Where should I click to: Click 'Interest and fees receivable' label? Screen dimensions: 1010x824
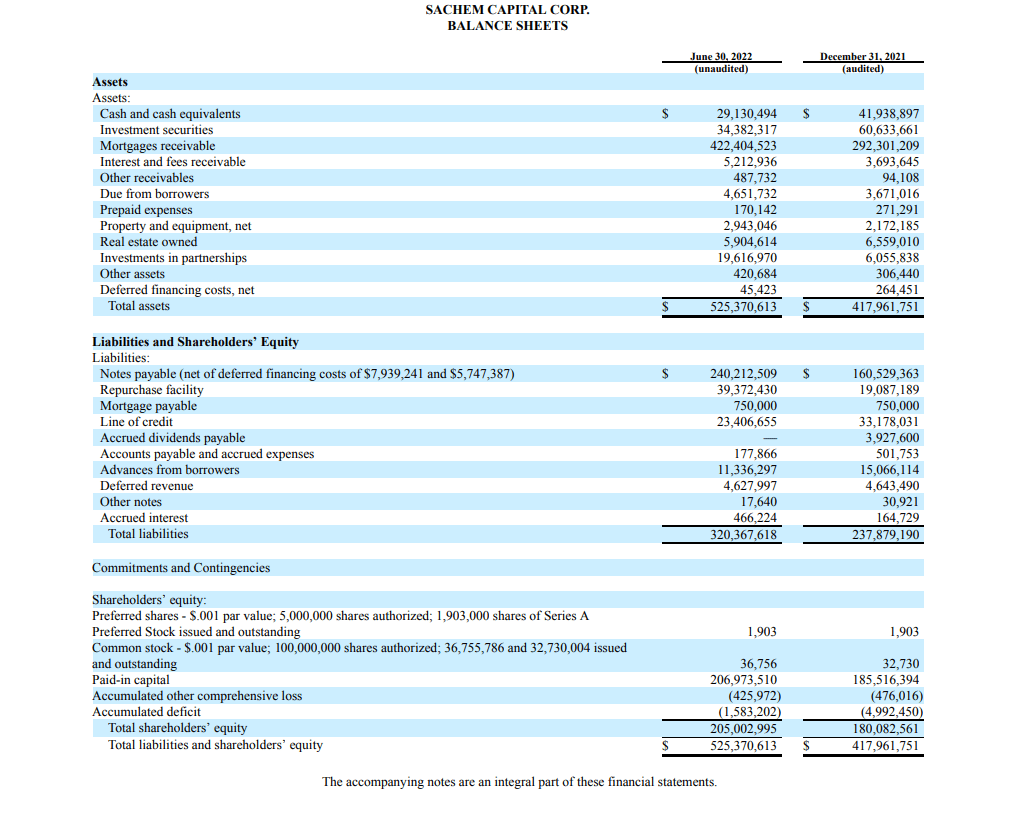click(173, 162)
